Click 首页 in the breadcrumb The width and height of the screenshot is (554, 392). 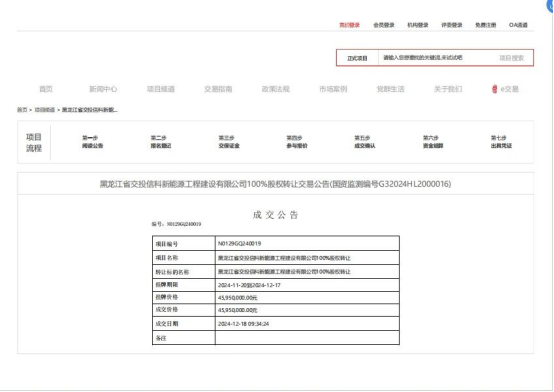(22, 110)
